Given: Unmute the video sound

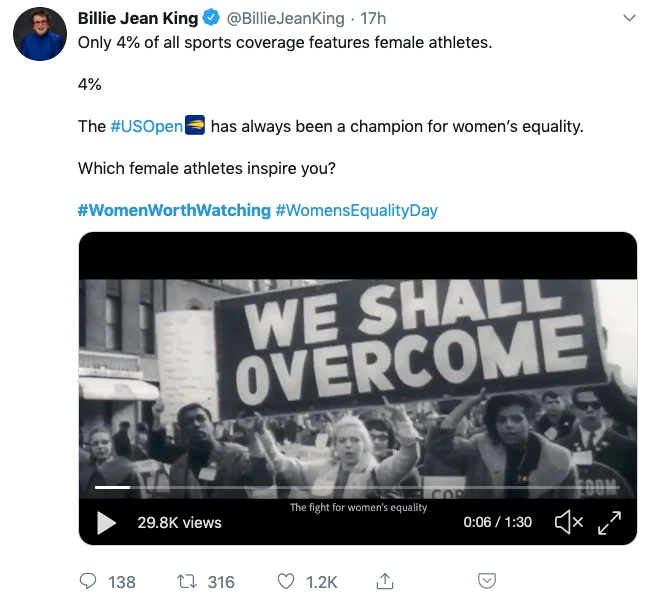Looking at the screenshot, I should 569,522.
